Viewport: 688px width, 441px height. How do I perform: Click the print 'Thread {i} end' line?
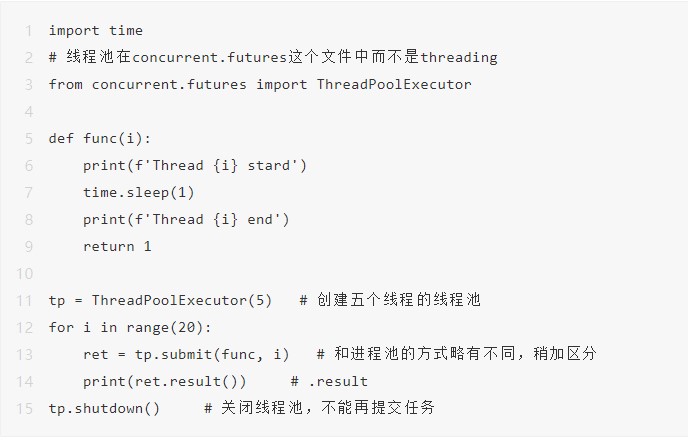(x=186, y=219)
